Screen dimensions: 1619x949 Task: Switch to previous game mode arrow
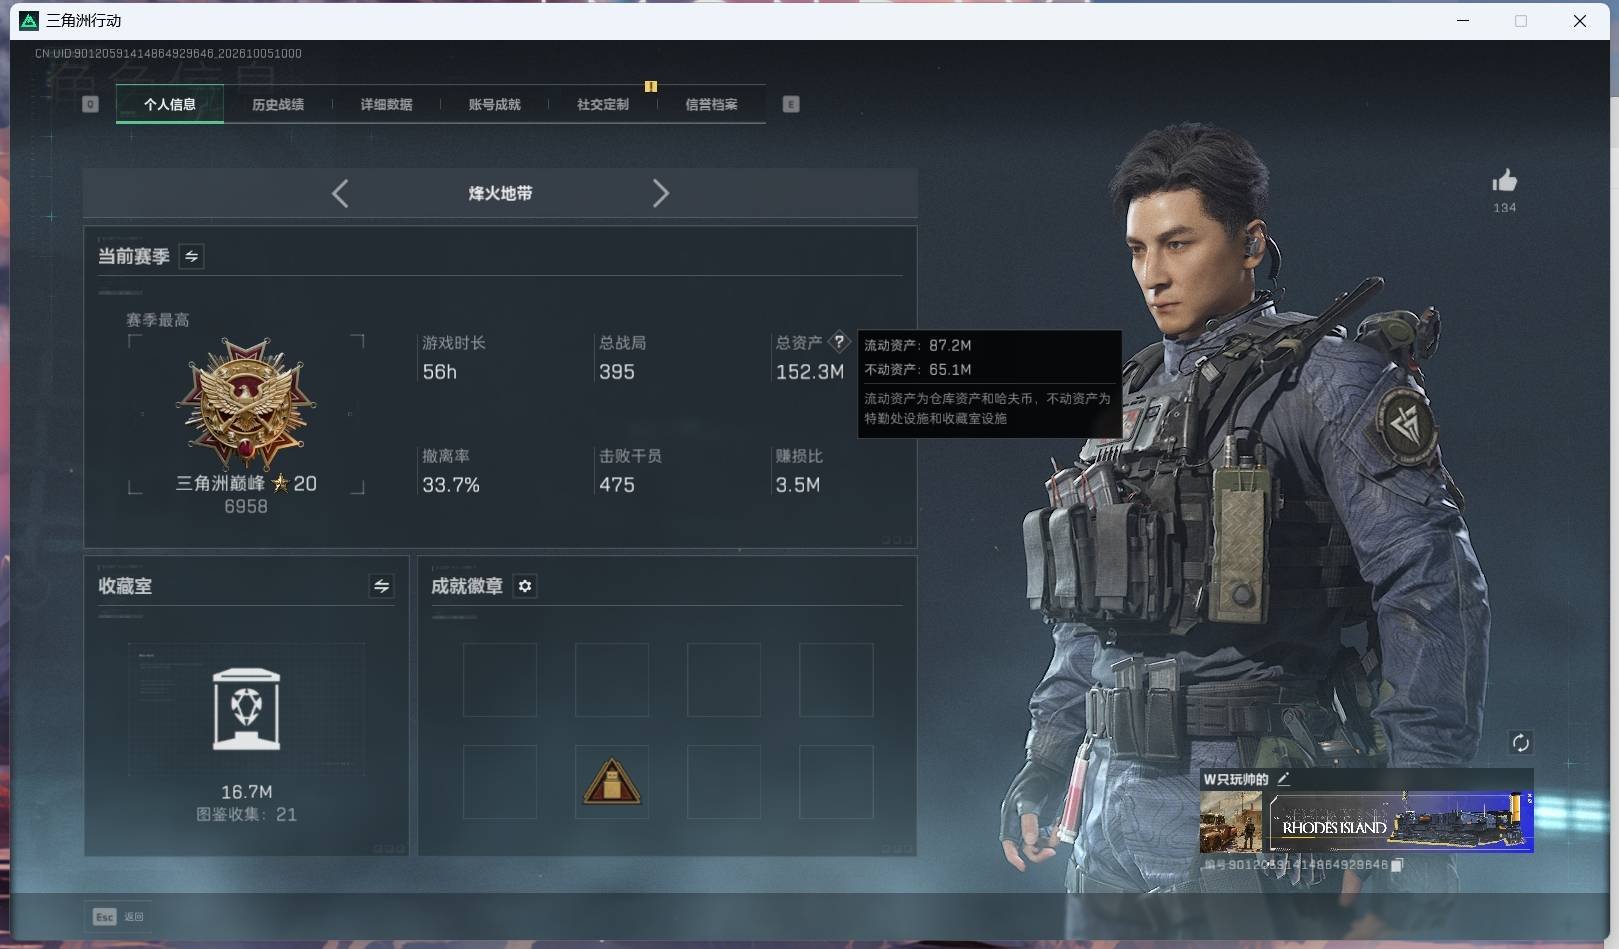(340, 193)
